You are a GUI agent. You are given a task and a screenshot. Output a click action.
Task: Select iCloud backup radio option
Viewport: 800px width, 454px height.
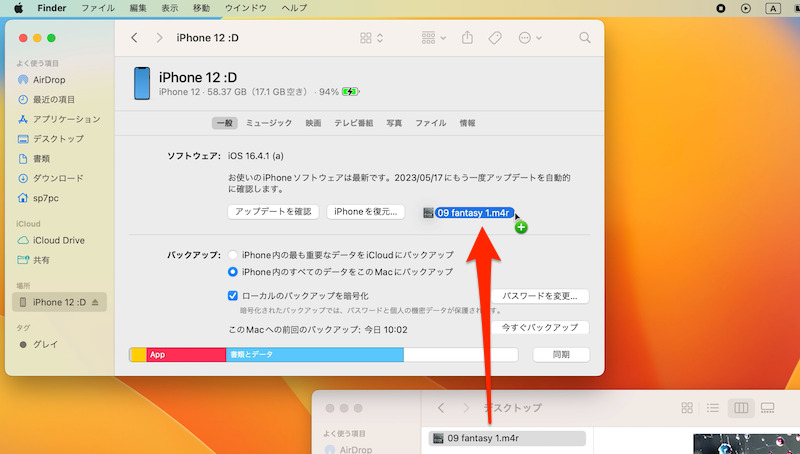[x=233, y=255]
